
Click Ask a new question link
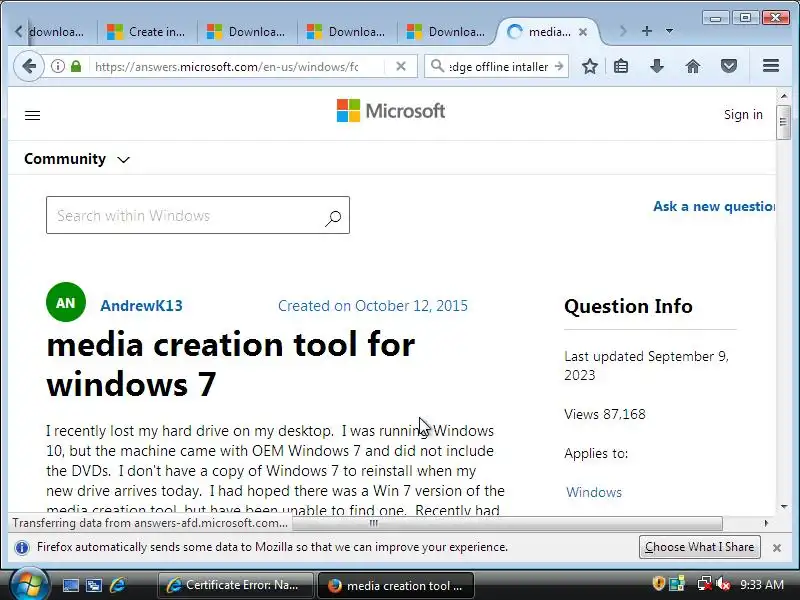coord(714,206)
